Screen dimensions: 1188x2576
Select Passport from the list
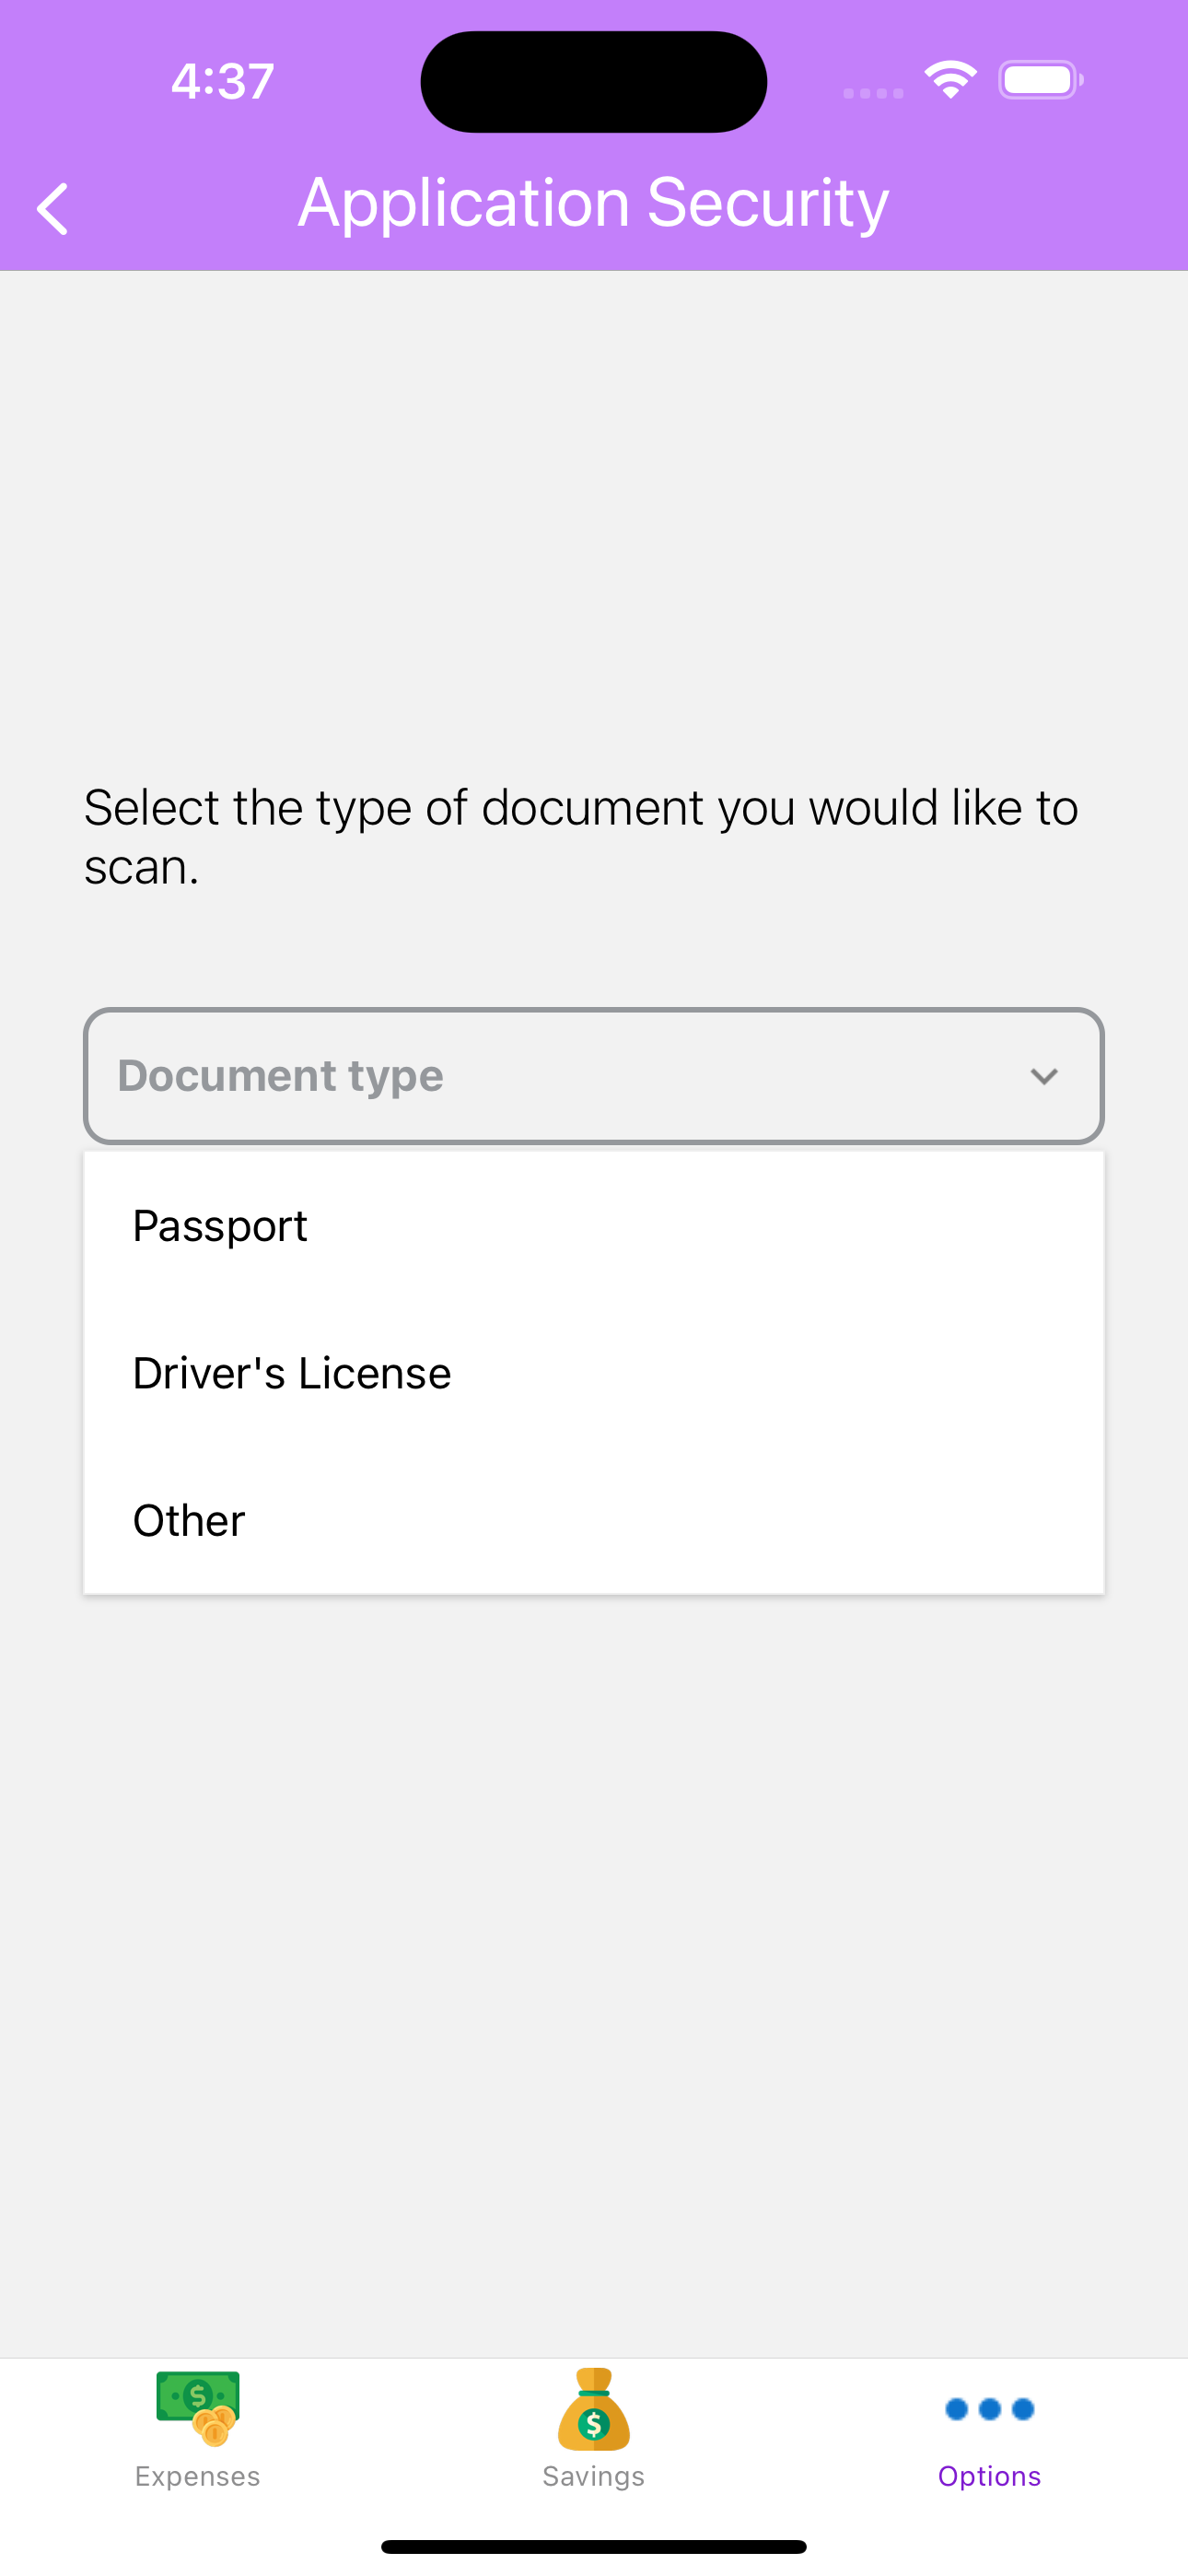(x=219, y=1224)
